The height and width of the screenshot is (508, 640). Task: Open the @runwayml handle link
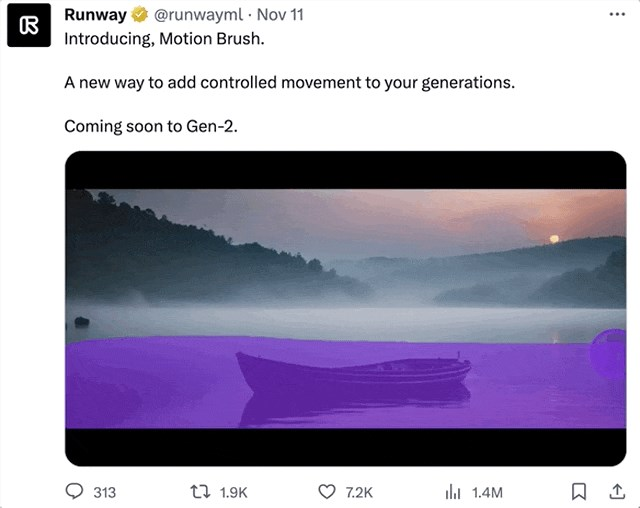195,16
